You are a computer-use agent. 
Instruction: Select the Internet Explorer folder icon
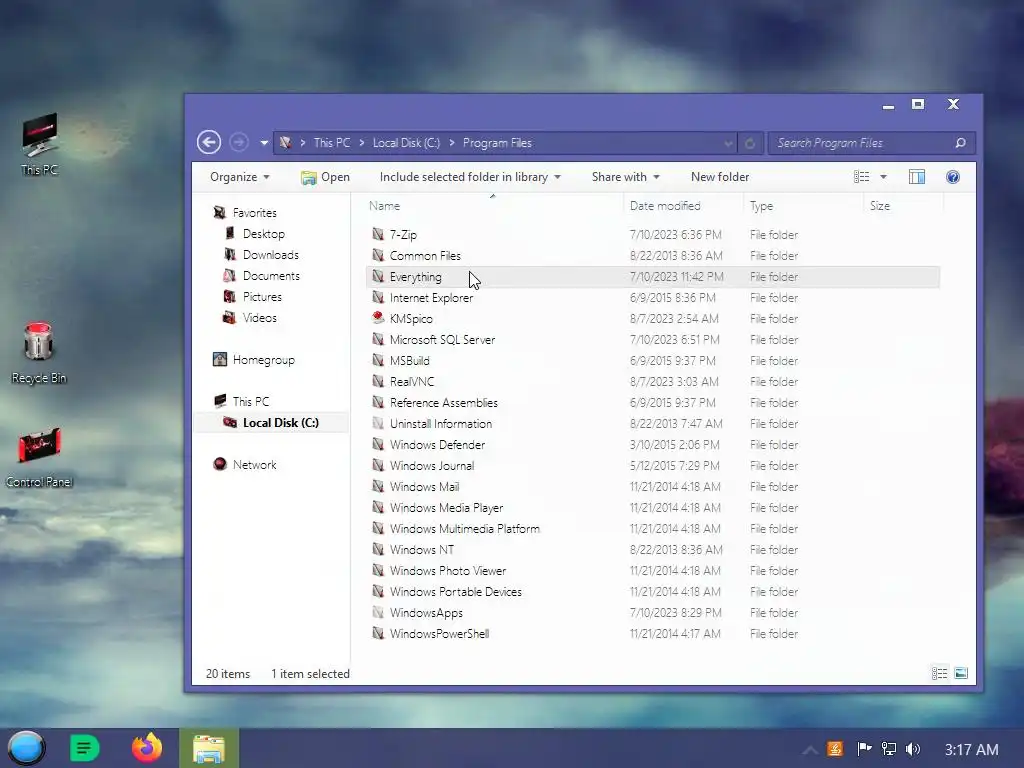click(378, 297)
